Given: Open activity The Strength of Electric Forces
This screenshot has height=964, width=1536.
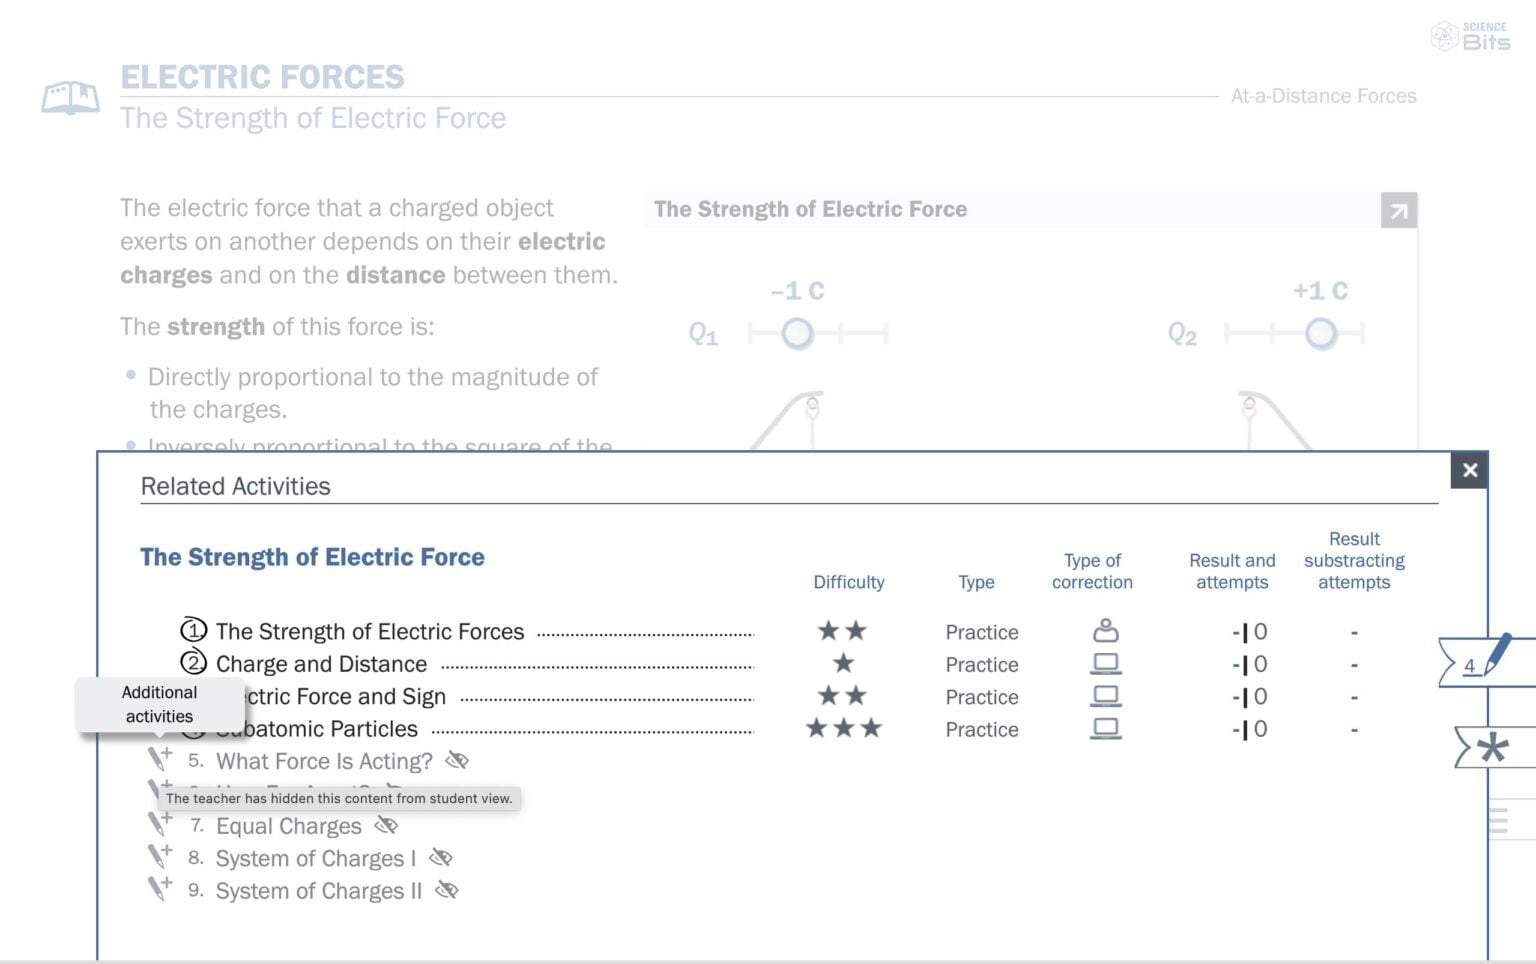Looking at the screenshot, I should (x=369, y=632).
